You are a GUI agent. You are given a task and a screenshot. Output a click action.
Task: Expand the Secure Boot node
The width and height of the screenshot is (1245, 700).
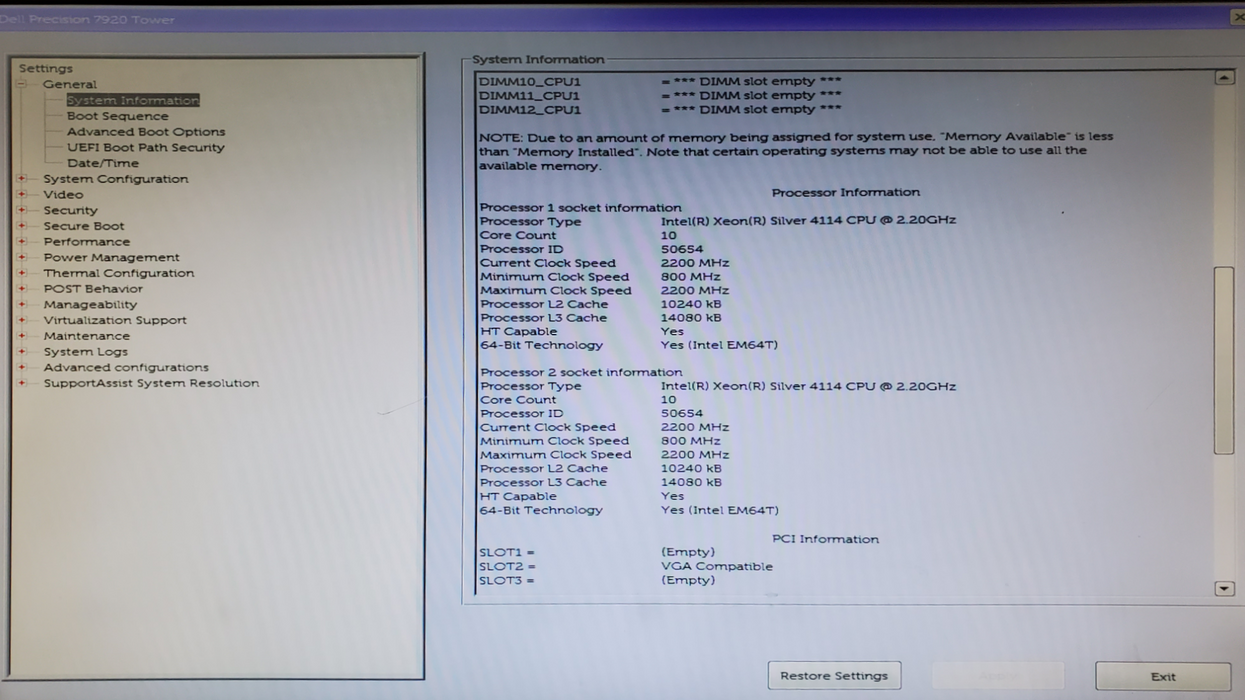[x=22, y=226]
